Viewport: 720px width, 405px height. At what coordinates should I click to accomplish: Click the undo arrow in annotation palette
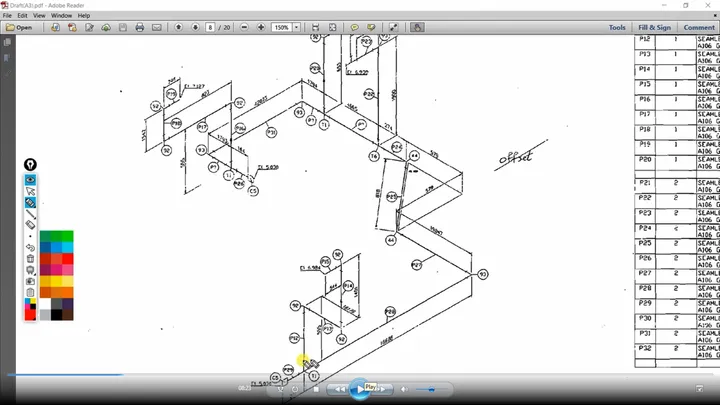30,248
